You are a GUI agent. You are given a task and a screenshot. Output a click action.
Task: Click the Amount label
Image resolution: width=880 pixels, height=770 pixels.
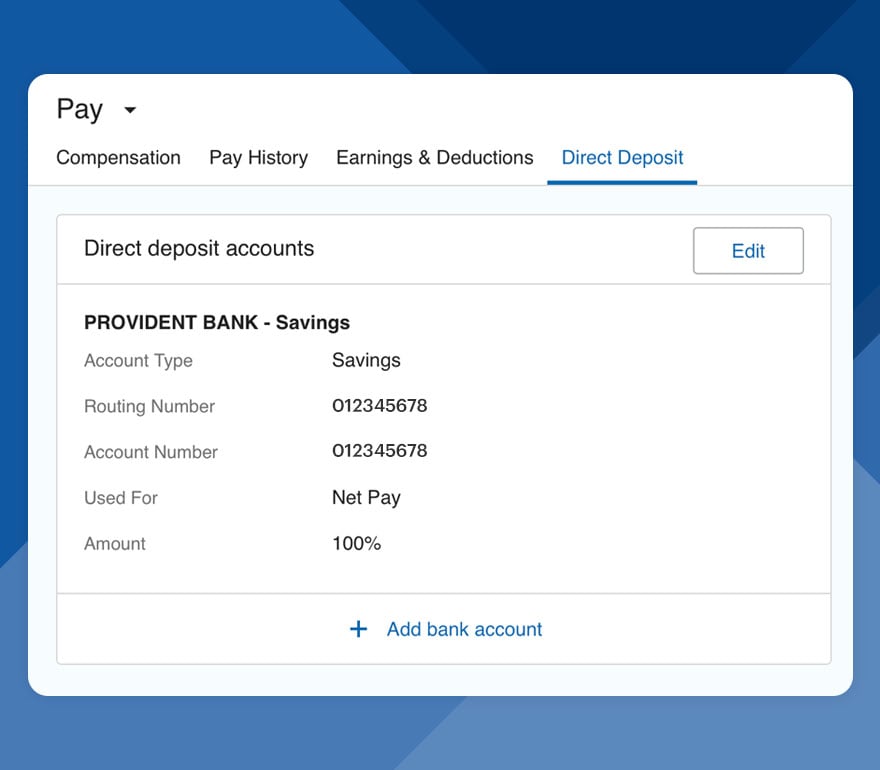click(x=115, y=544)
